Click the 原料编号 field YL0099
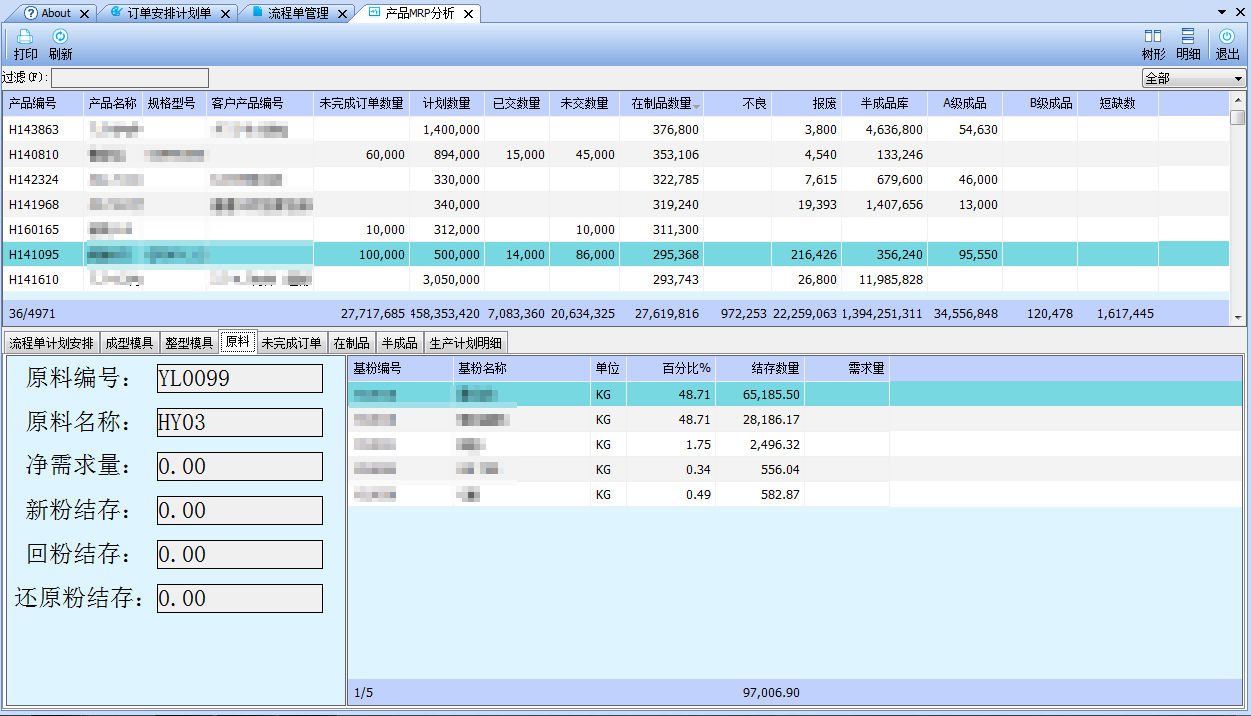The width and height of the screenshot is (1251, 716). pos(240,378)
